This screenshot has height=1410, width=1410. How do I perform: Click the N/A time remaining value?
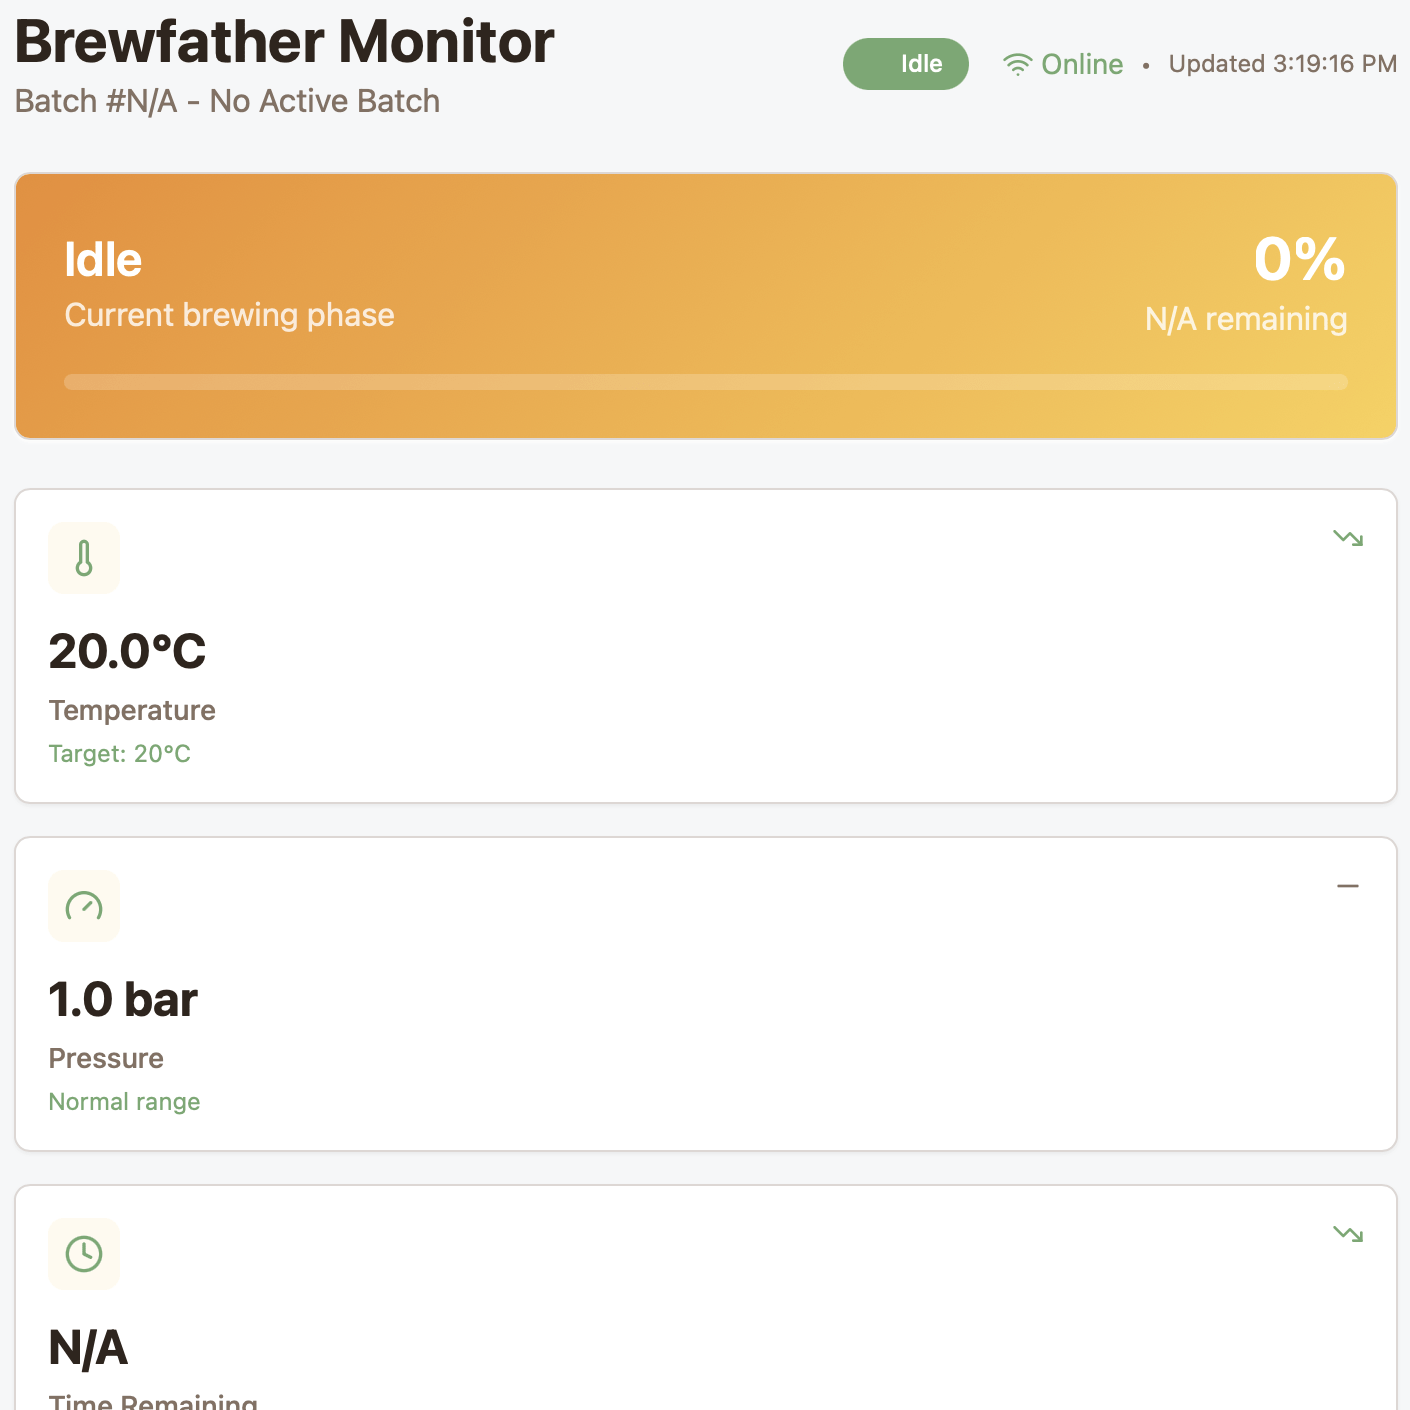coord(88,1348)
